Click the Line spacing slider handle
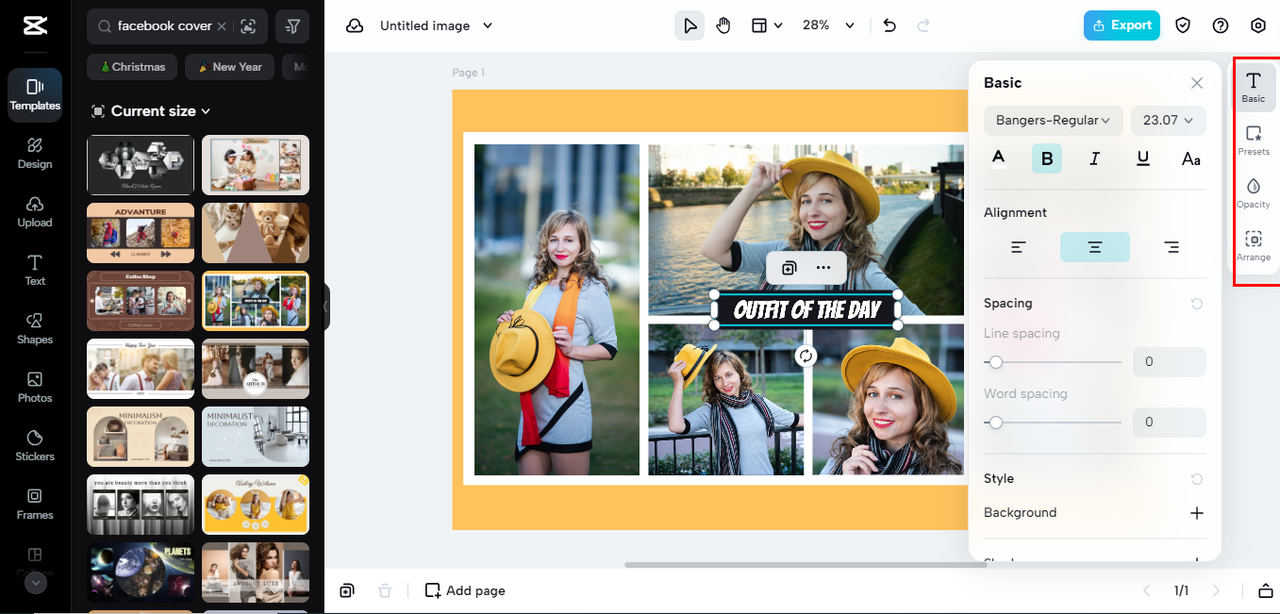Viewport: 1280px width, 614px height. tap(995, 362)
